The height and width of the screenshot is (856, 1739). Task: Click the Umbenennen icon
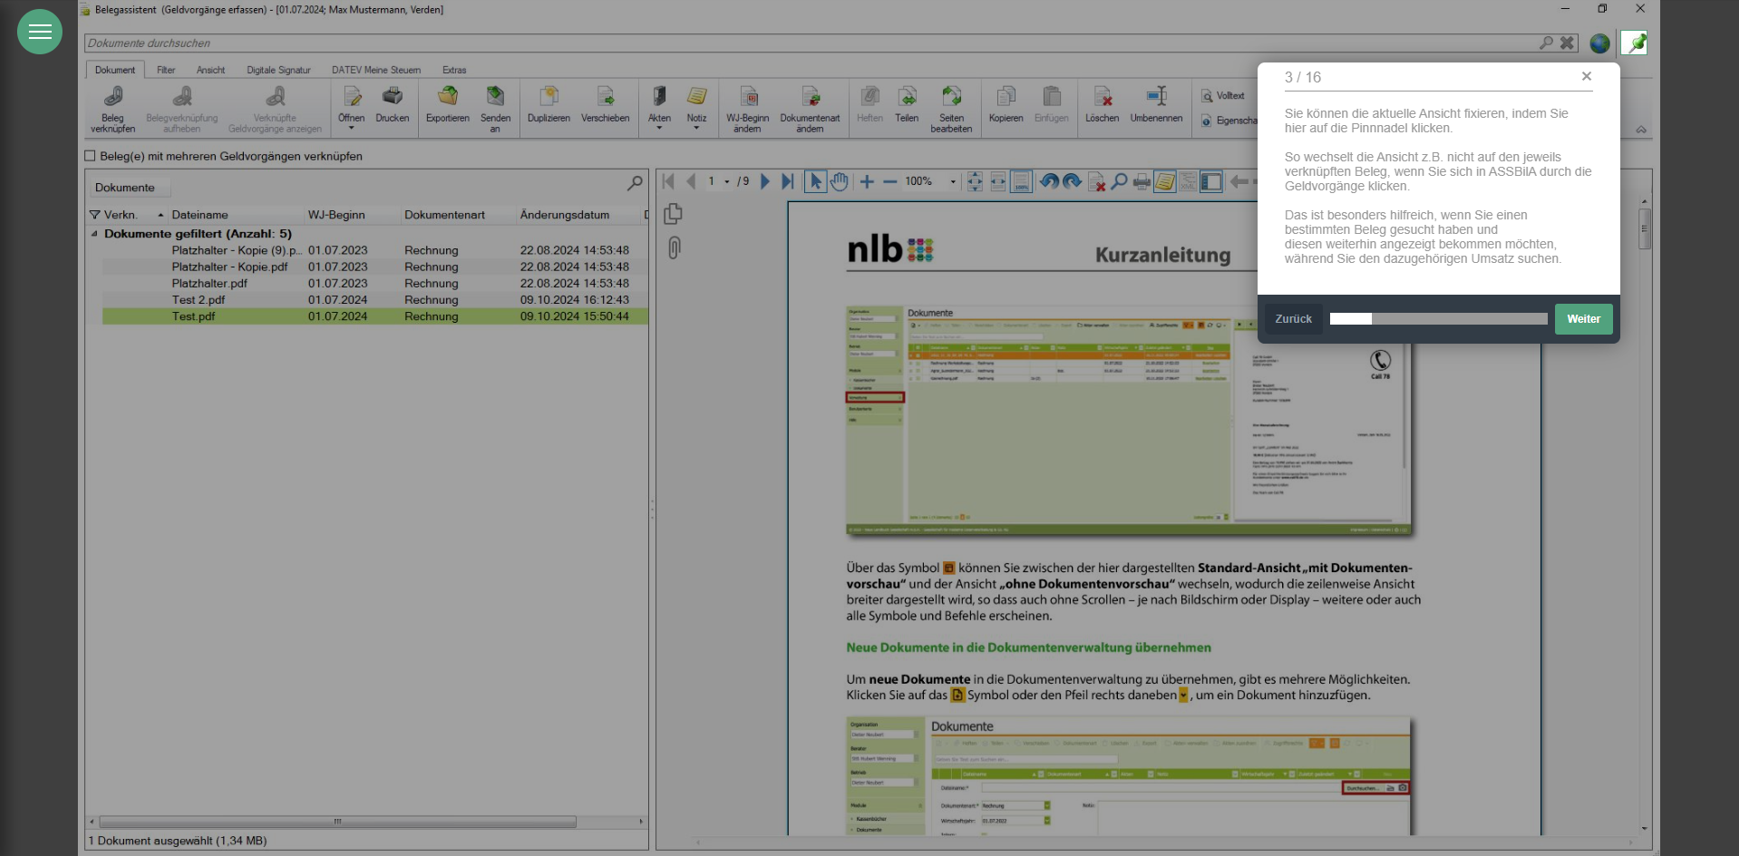[x=1156, y=98]
